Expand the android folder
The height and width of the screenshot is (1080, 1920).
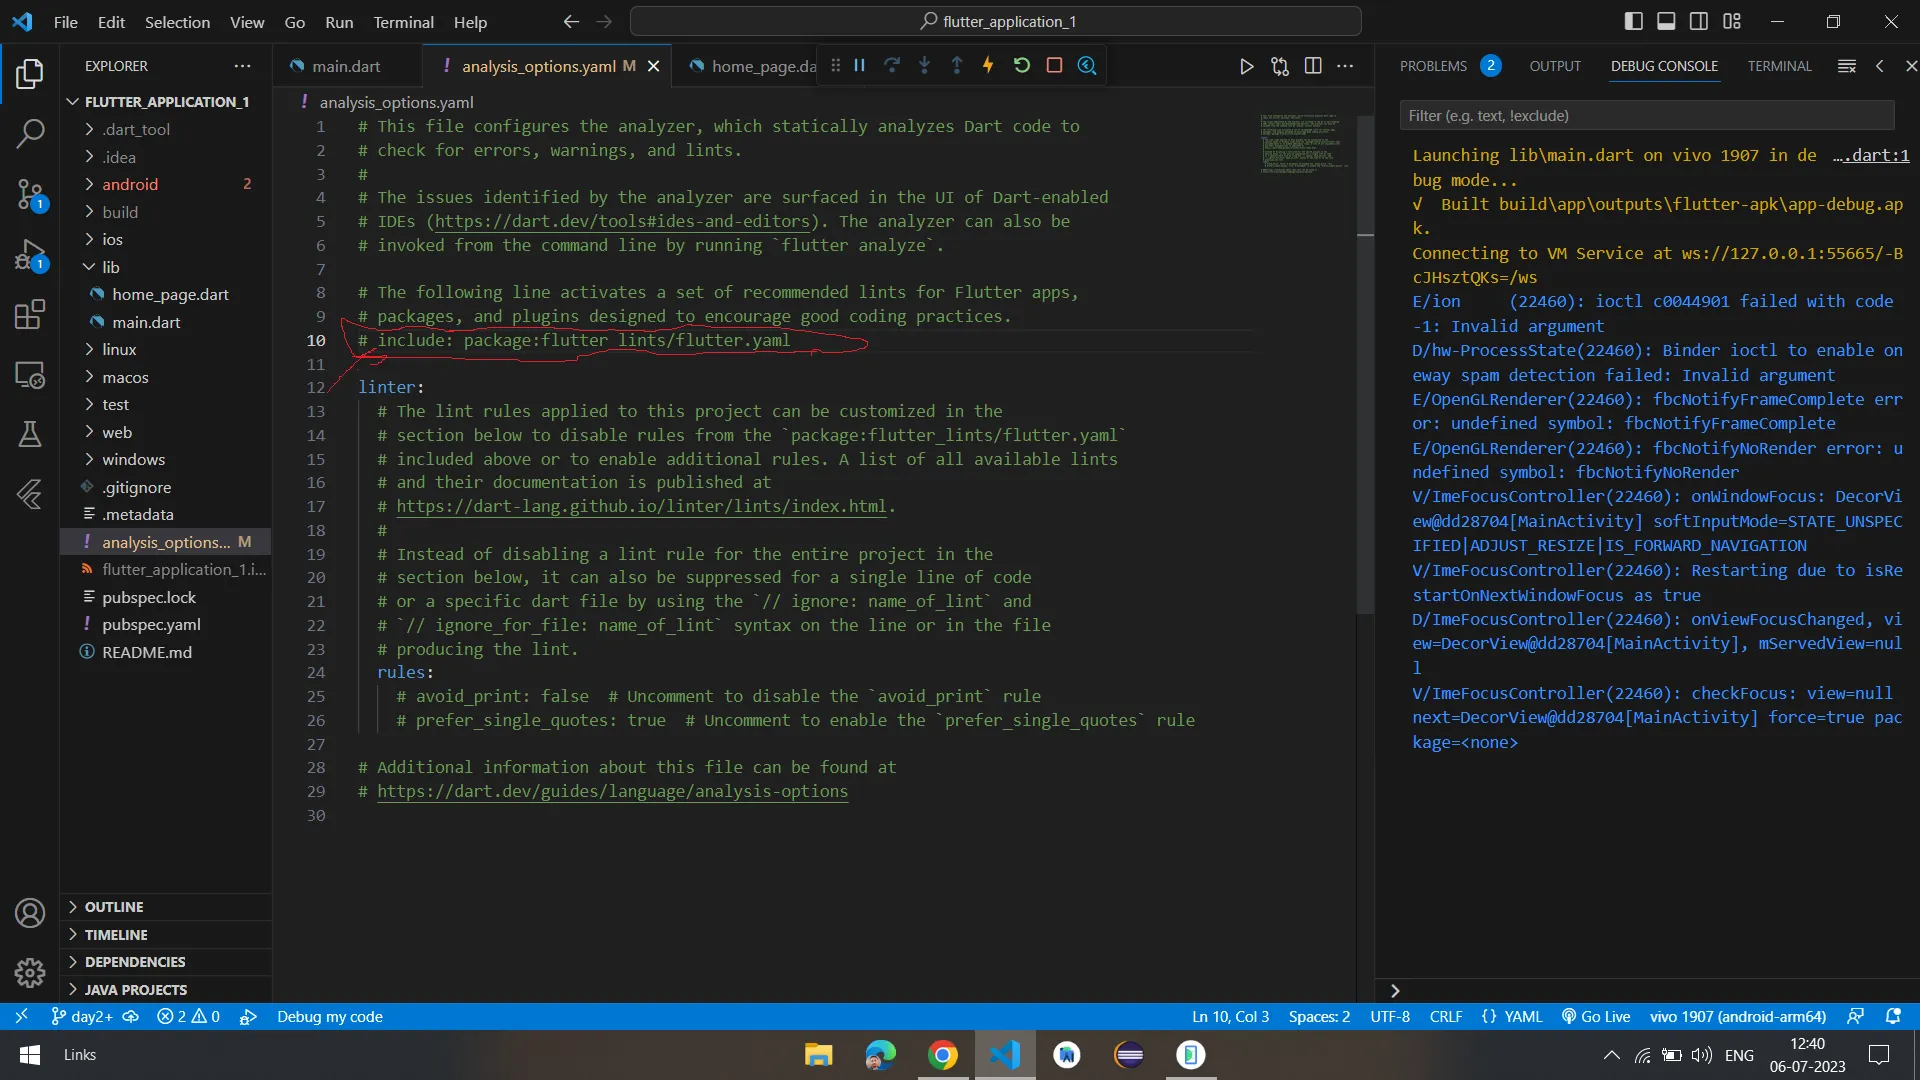click(130, 184)
